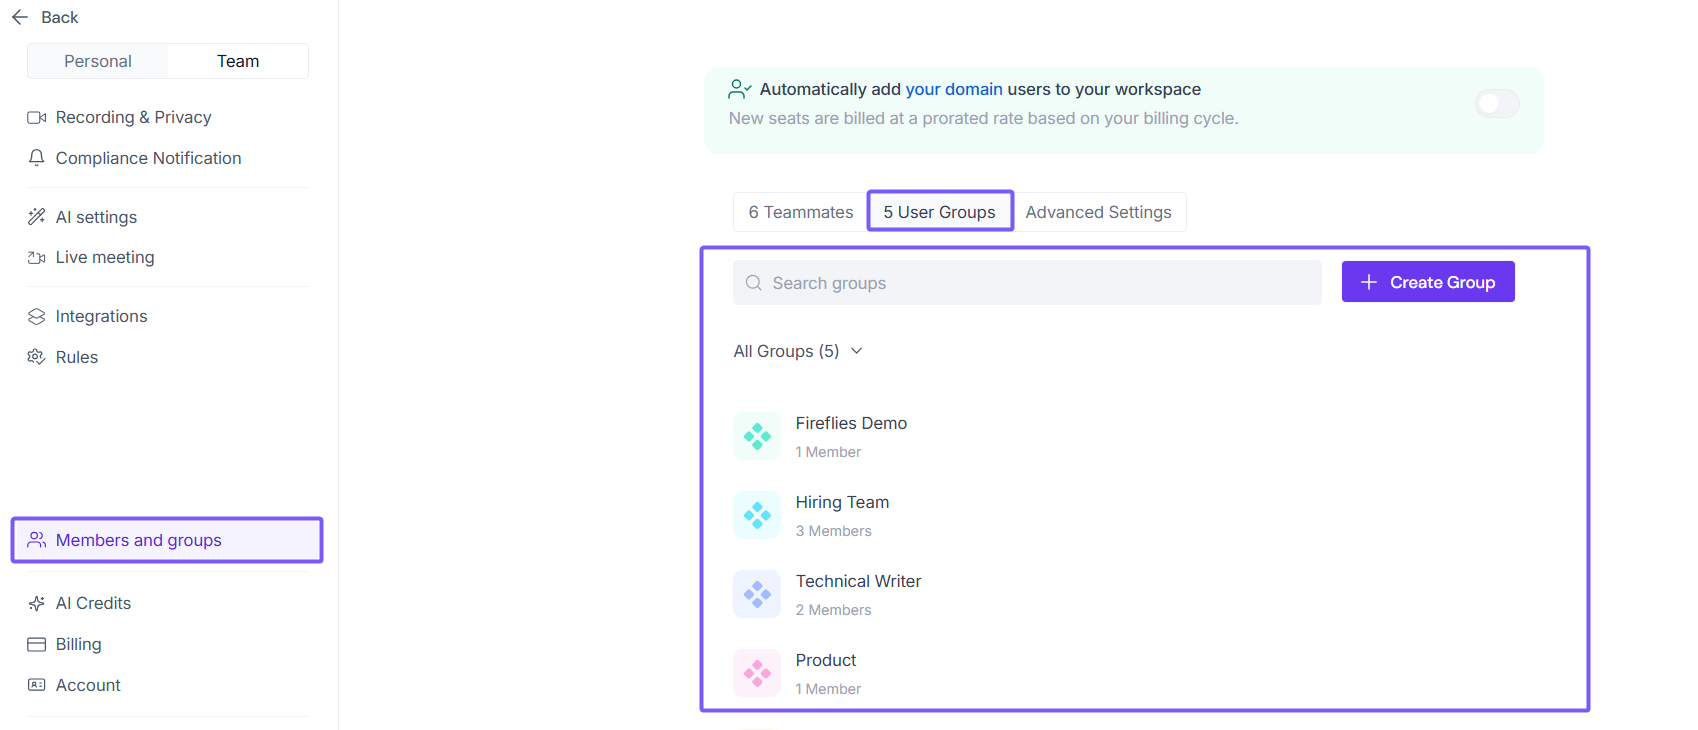Open Integrations via its layers icon
This screenshot has height=730, width=1698.
click(37, 317)
